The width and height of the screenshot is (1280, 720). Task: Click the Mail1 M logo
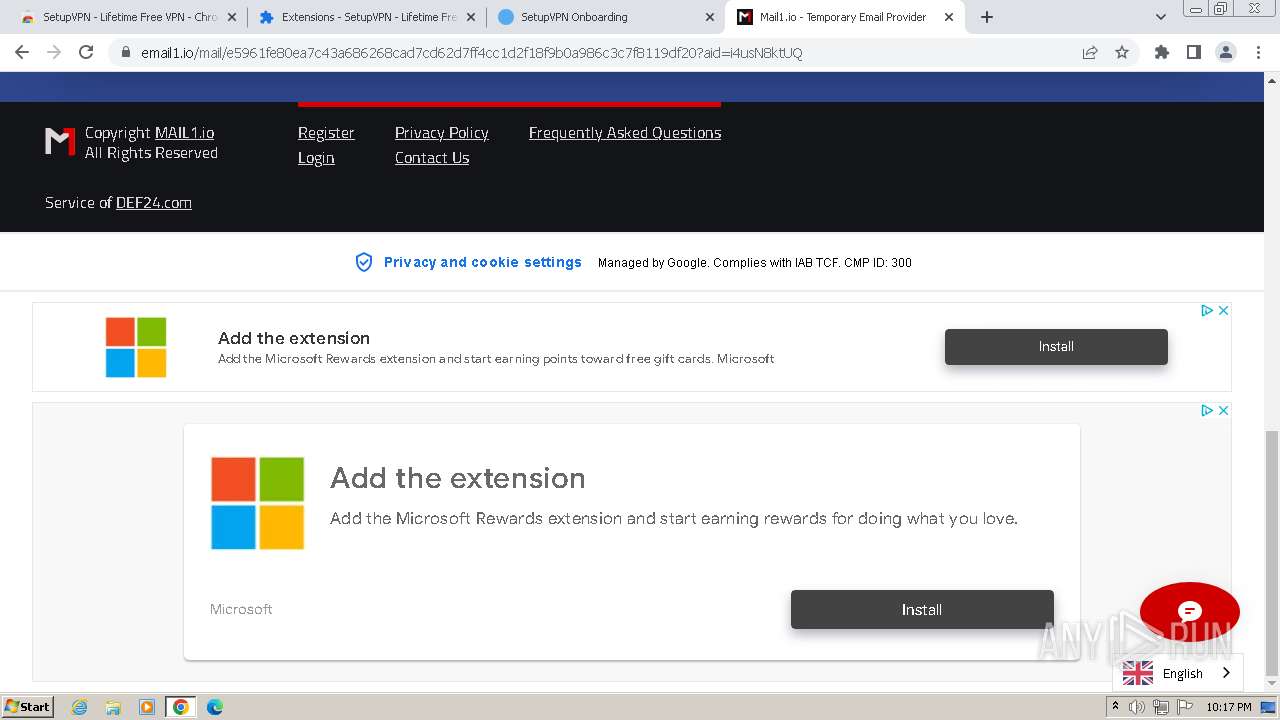pos(60,142)
